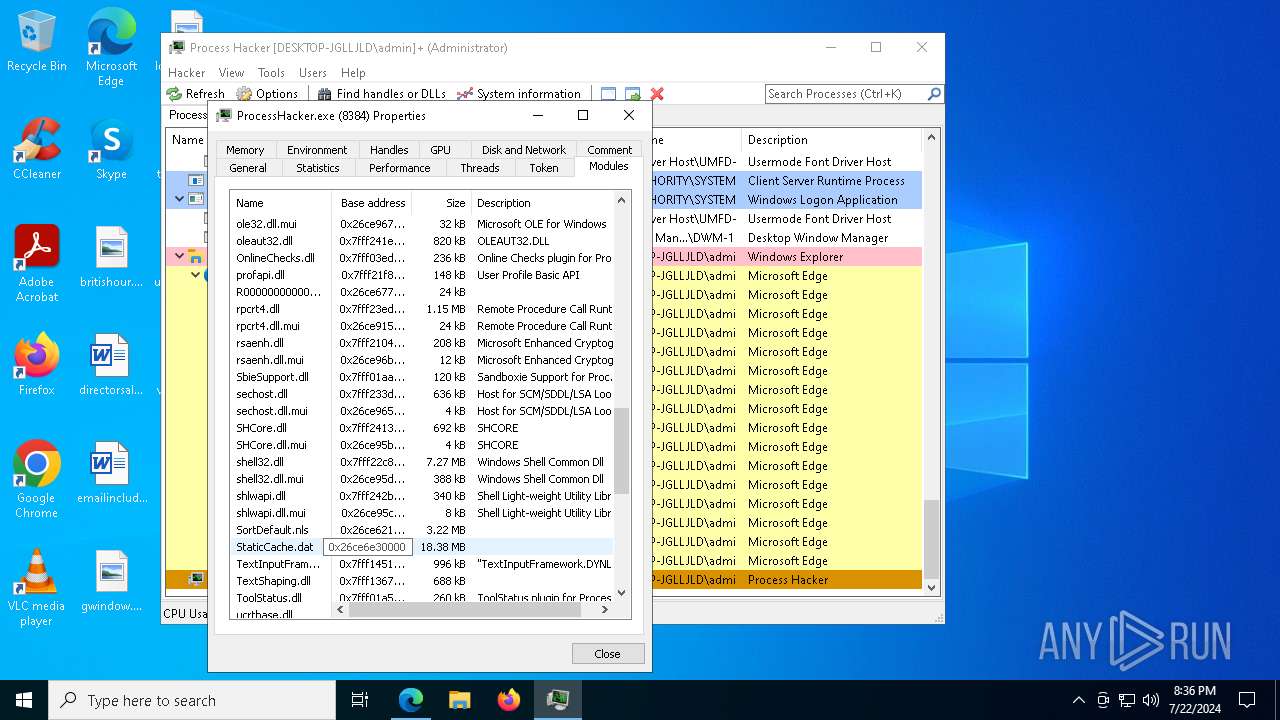Open File Explorer from the taskbar
This screenshot has width=1280, height=720.
point(460,700)
